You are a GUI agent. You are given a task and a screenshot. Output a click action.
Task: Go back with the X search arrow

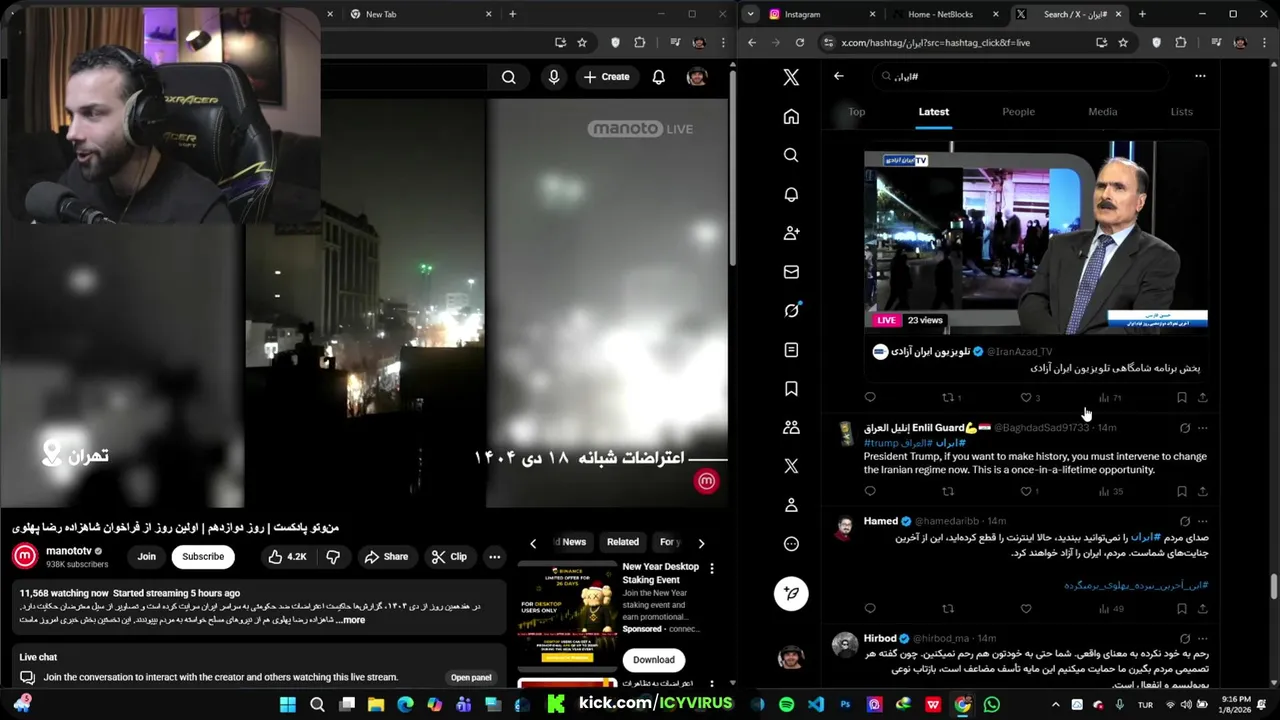tap(839, 76)
